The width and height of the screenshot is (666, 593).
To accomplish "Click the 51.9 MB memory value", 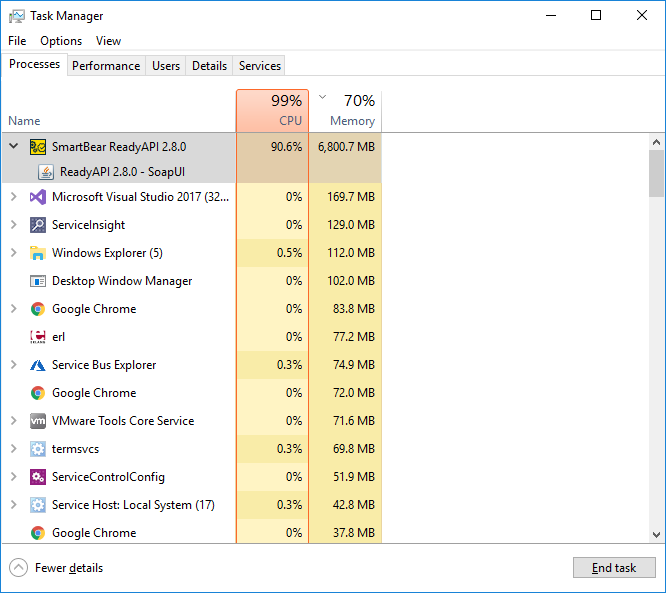I will tap(354, 477).
